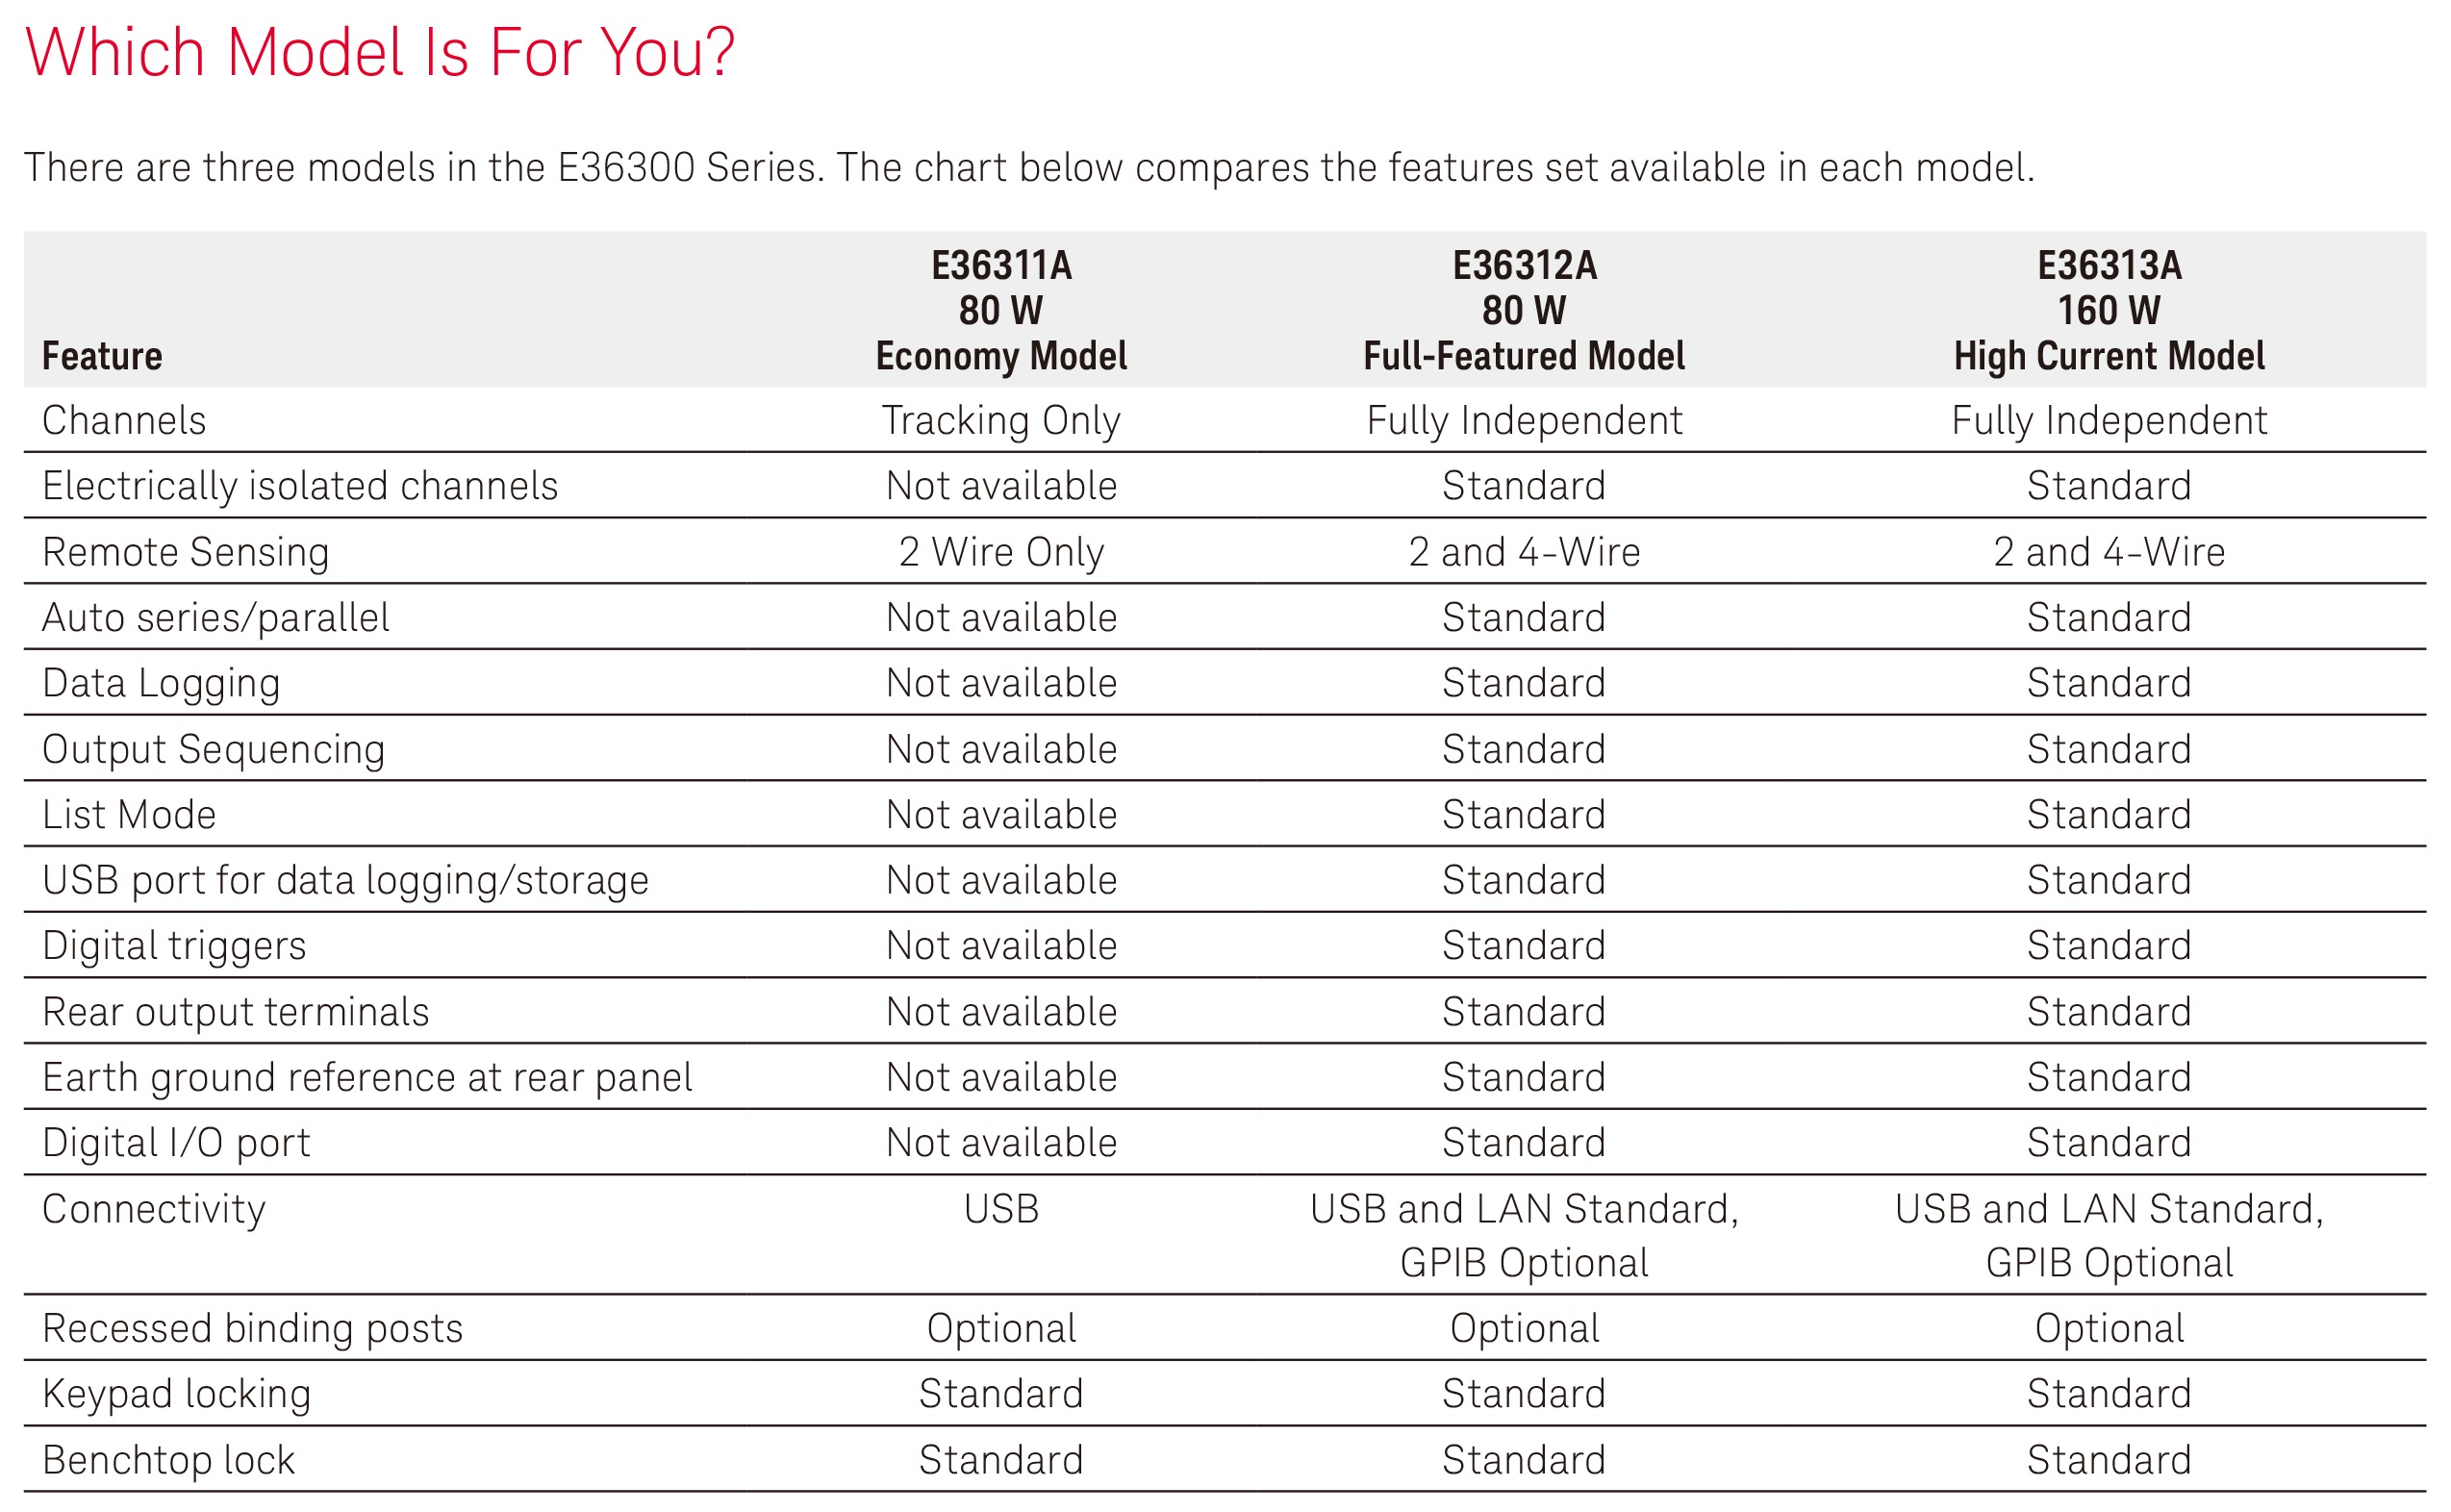This screenshot has width=2451, height=1512.
Task: Select the E36311A Economy Model column header
Action: coord(1001,311)
